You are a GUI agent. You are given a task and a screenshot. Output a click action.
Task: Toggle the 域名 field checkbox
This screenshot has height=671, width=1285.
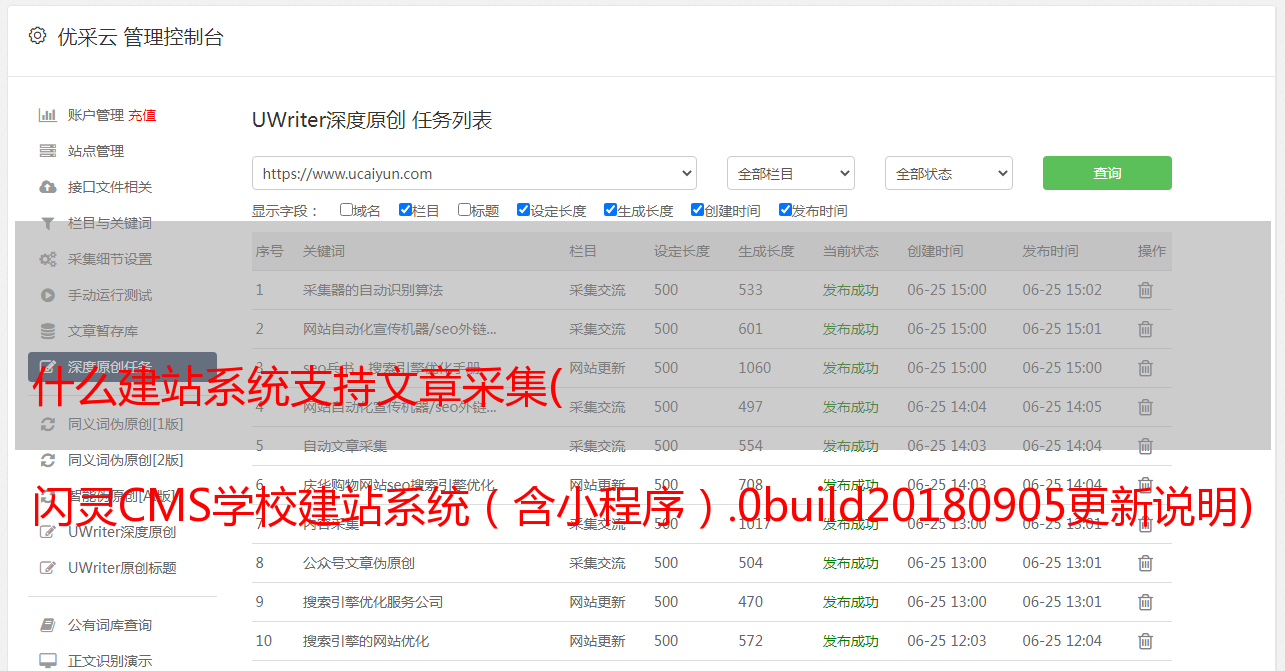346,210
